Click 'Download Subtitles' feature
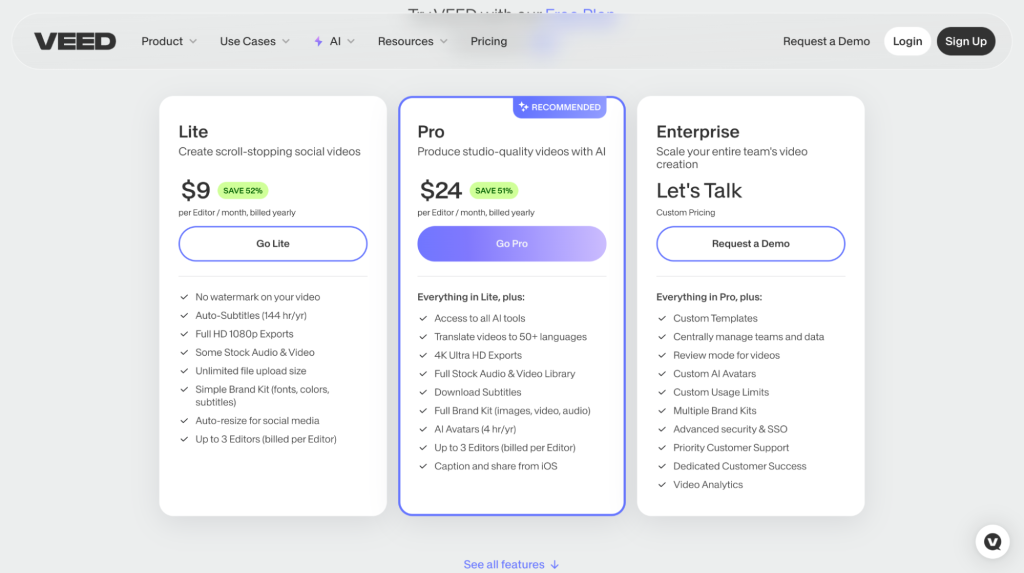Viewport: 1024px width, 573px height. 478,393
